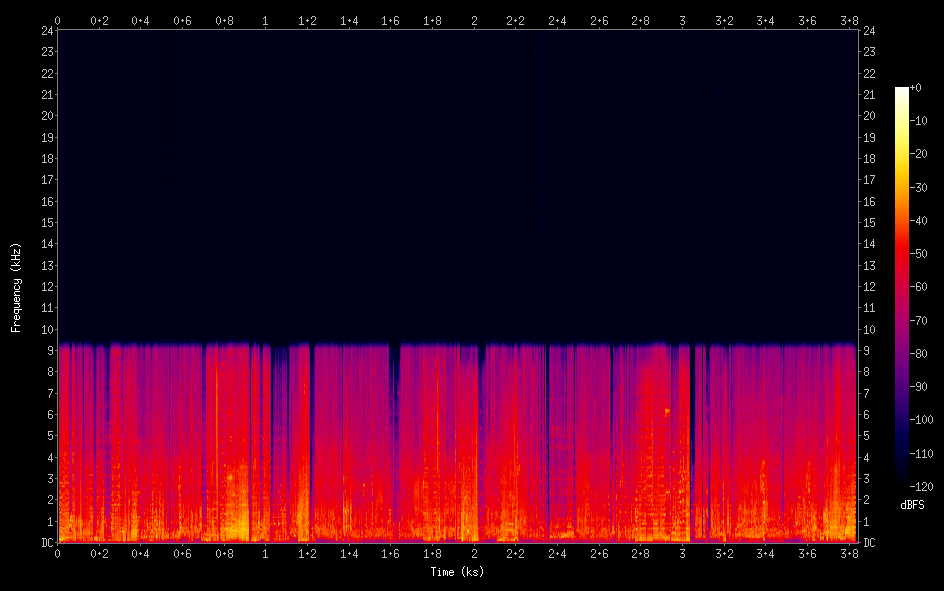Image resolution: width=944 pixels, height=591 pixels.
Task: Click the "Time (ks)" axis title
Action: click(x=457, y=572)
